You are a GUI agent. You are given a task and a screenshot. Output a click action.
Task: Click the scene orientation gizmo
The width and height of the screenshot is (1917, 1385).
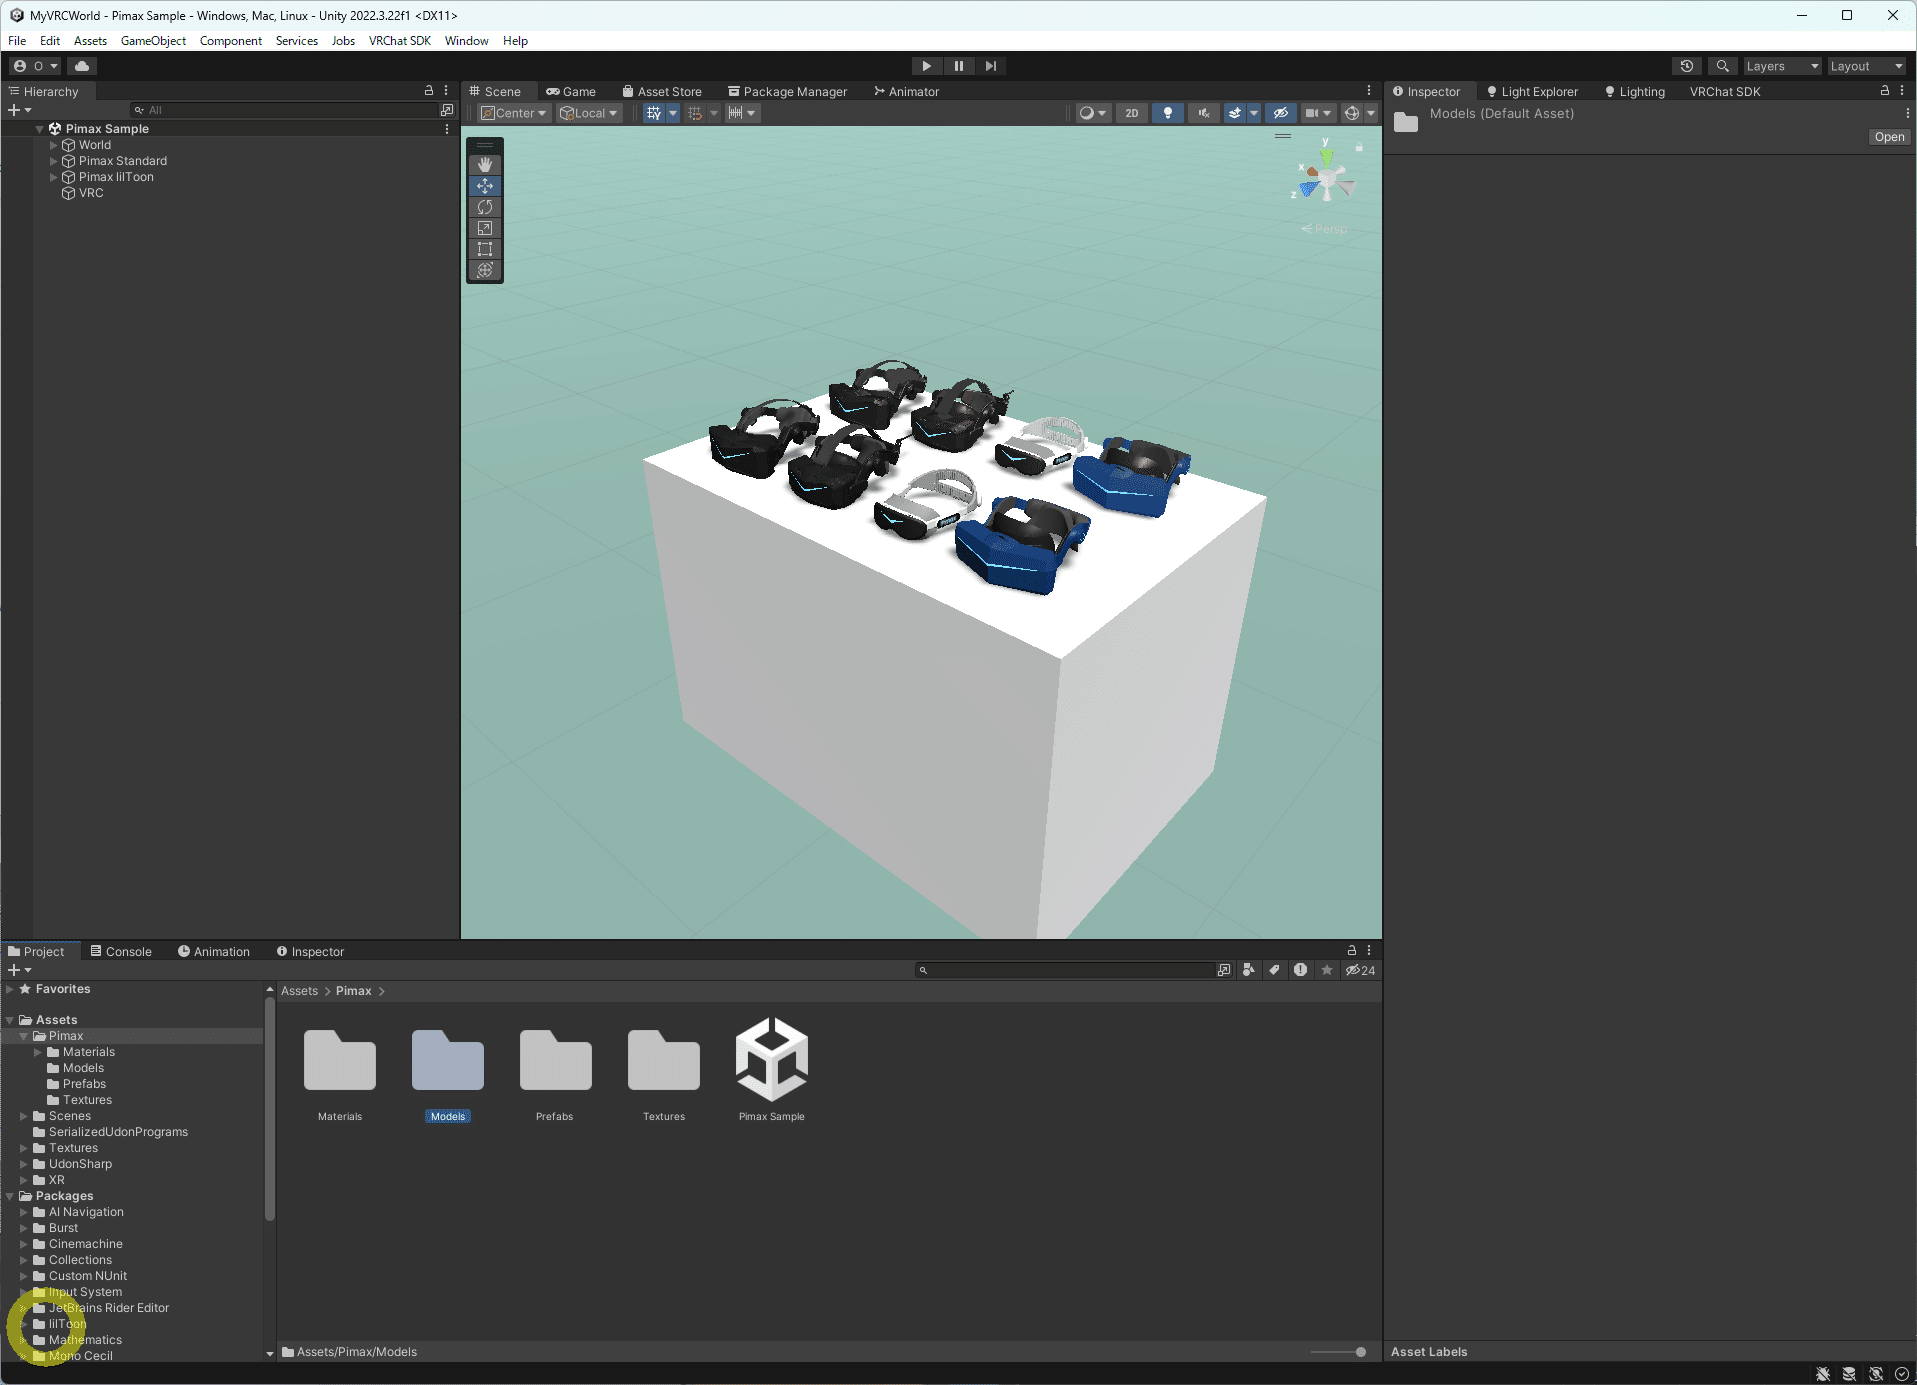[x=1326, y=181]
